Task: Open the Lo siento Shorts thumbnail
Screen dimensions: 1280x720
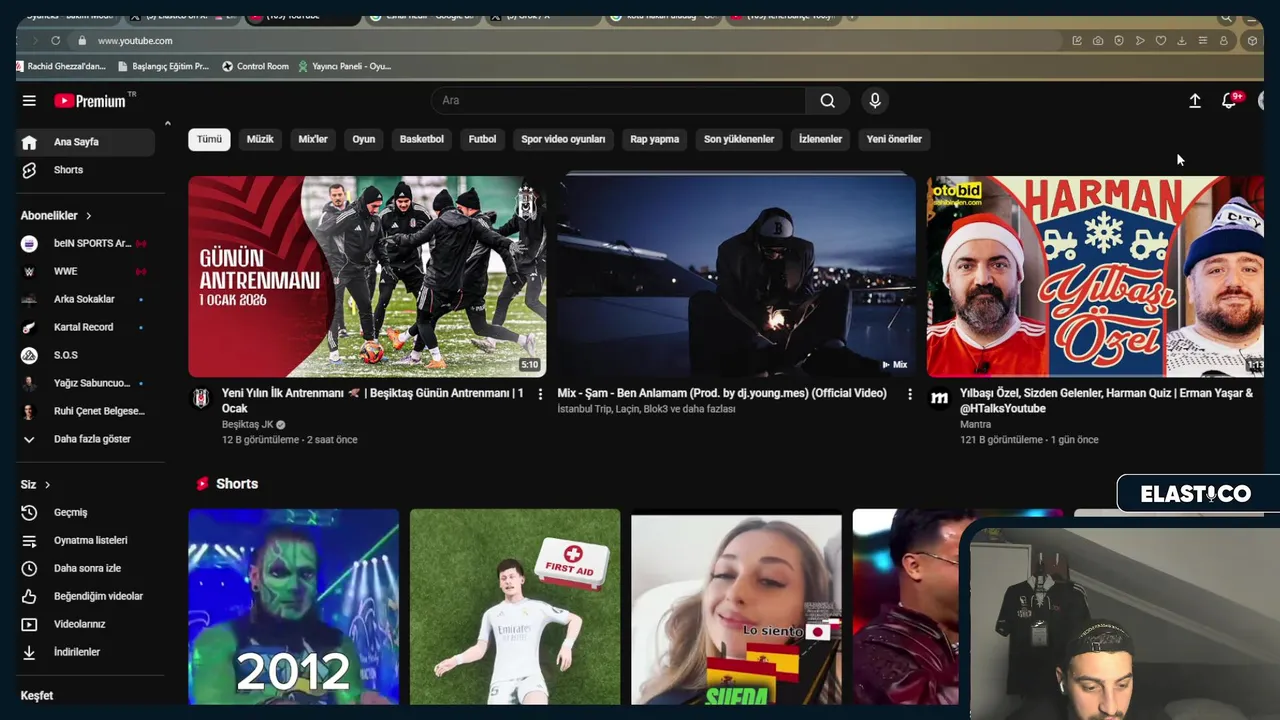Action: (736, 607)
